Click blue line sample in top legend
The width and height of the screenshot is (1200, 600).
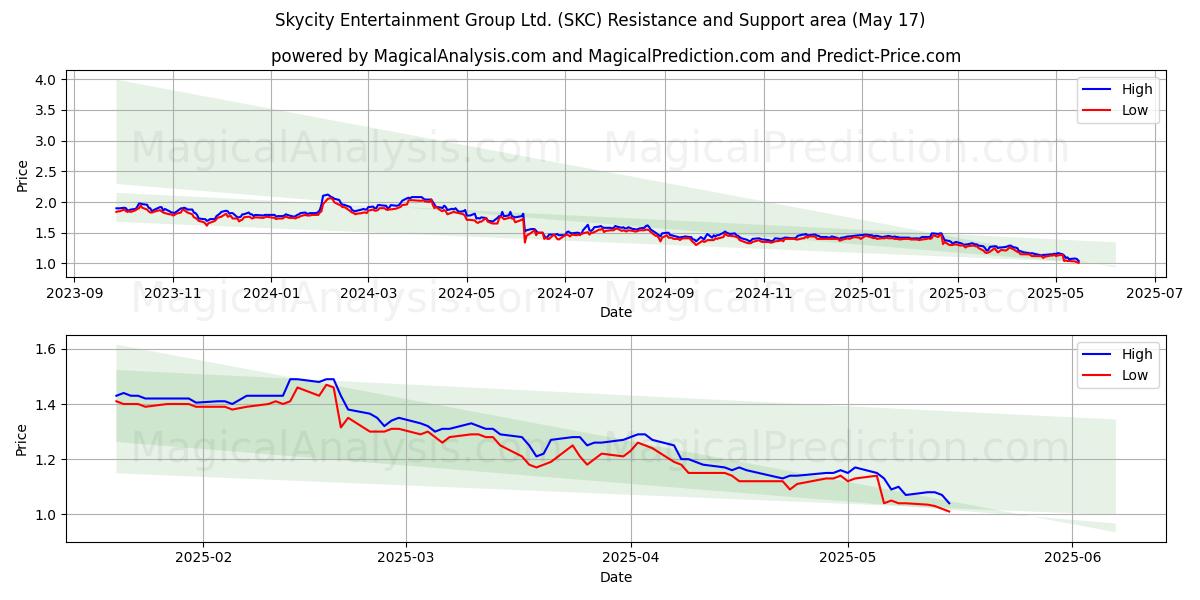pos(1098,90)
